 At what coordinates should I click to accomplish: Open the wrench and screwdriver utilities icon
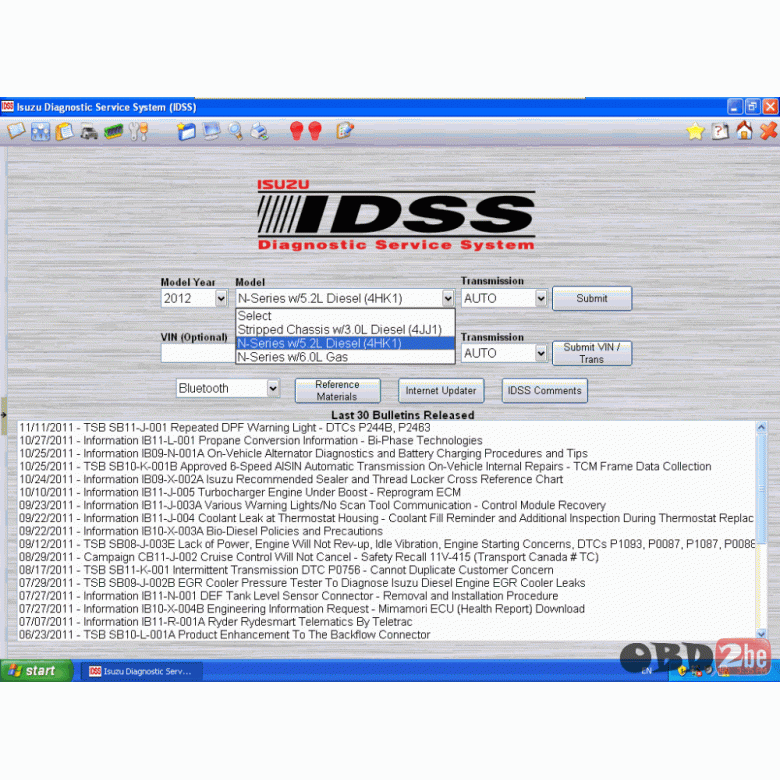(x=138, y=132)
